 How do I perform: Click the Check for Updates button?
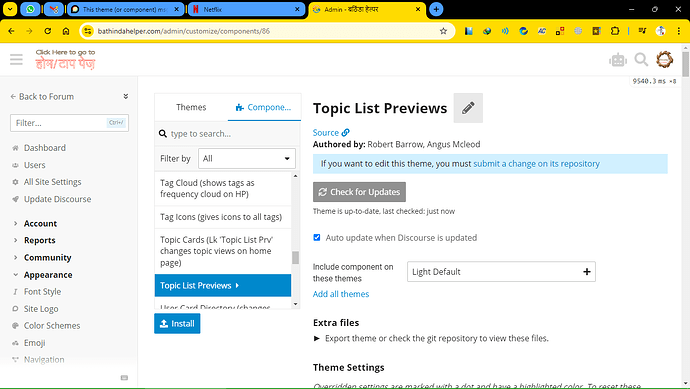(360, 192)
